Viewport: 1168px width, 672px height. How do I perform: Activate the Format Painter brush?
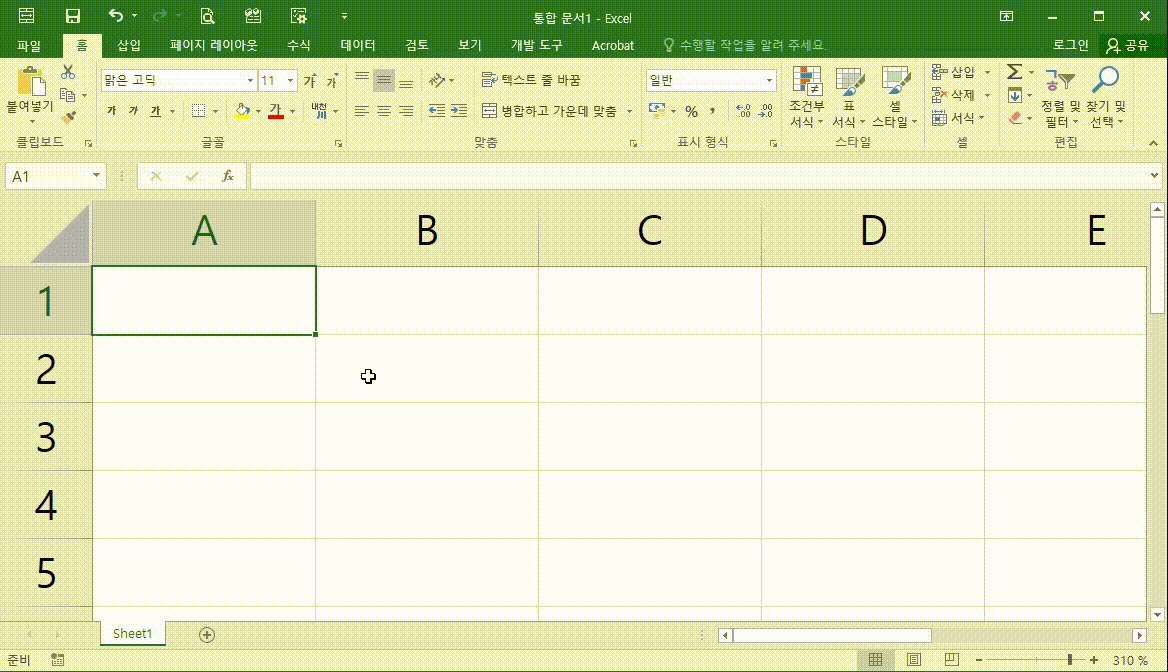(x=69, y=118)
